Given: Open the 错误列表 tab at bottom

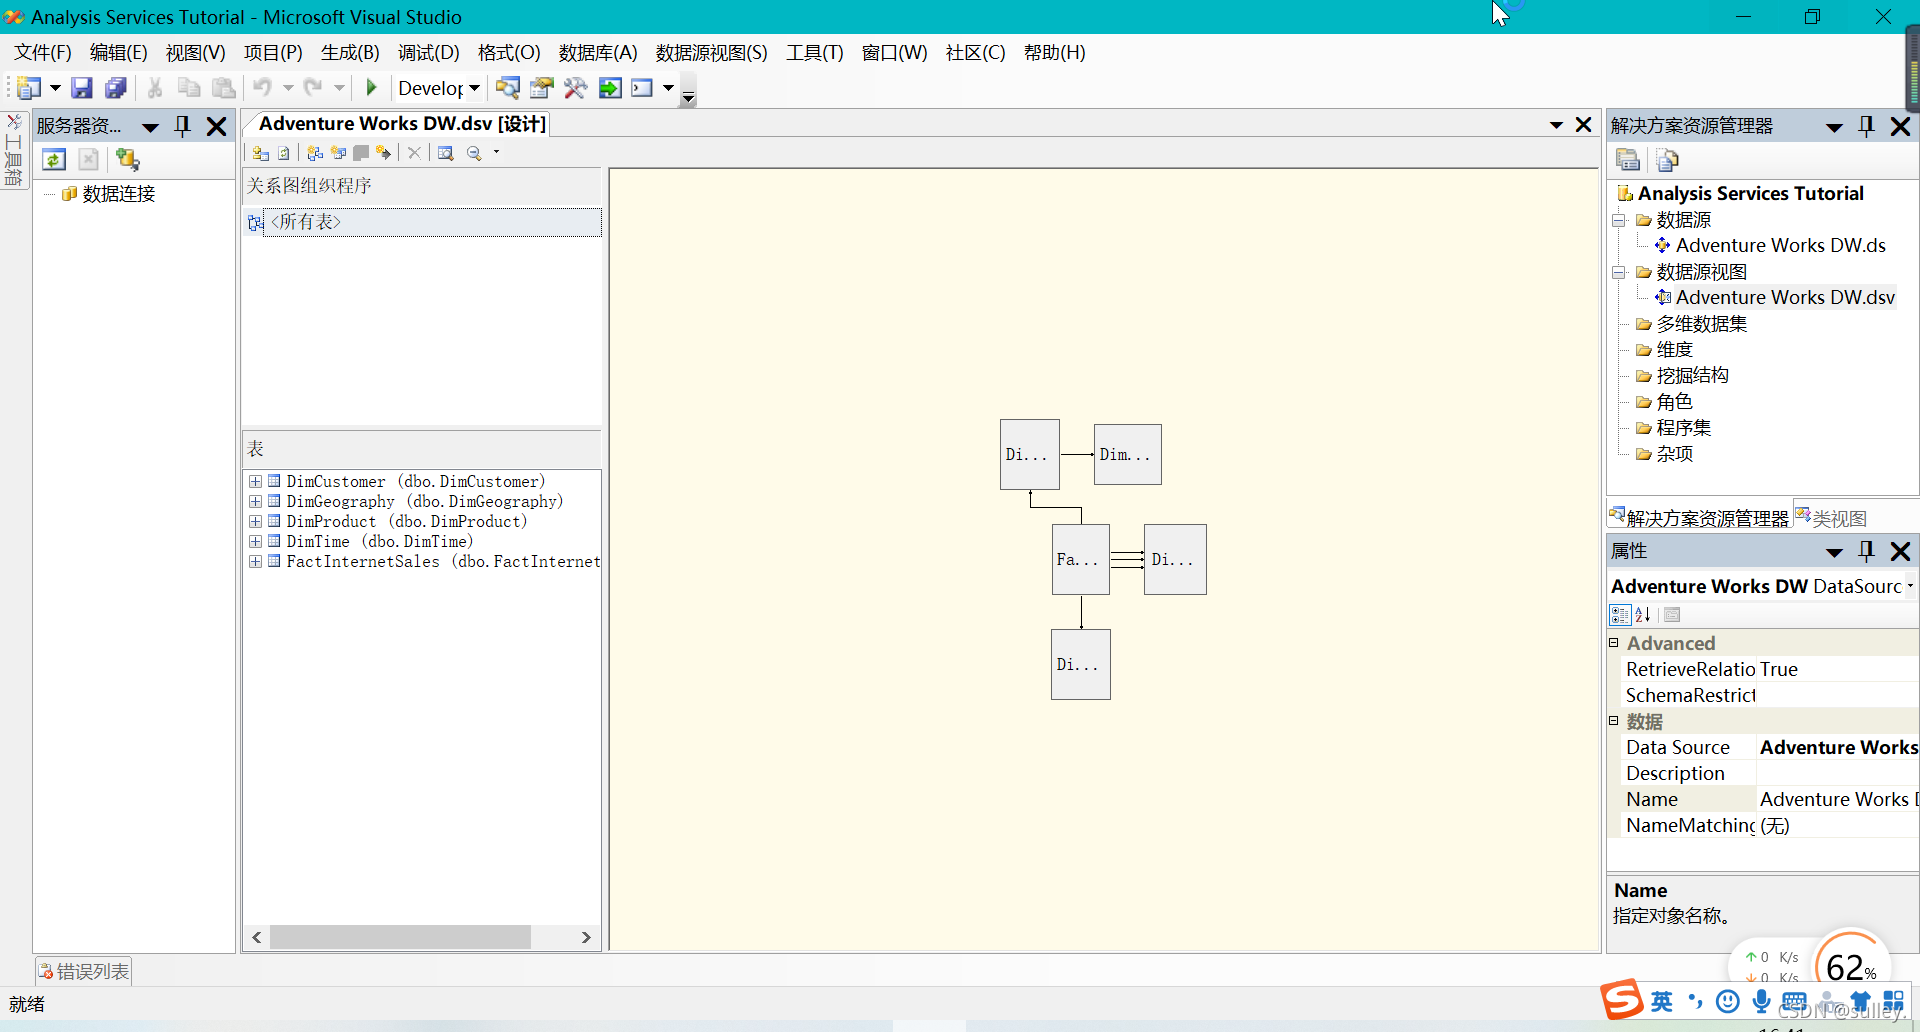Looking at the screenshot, I should click(x=84, y=971).
